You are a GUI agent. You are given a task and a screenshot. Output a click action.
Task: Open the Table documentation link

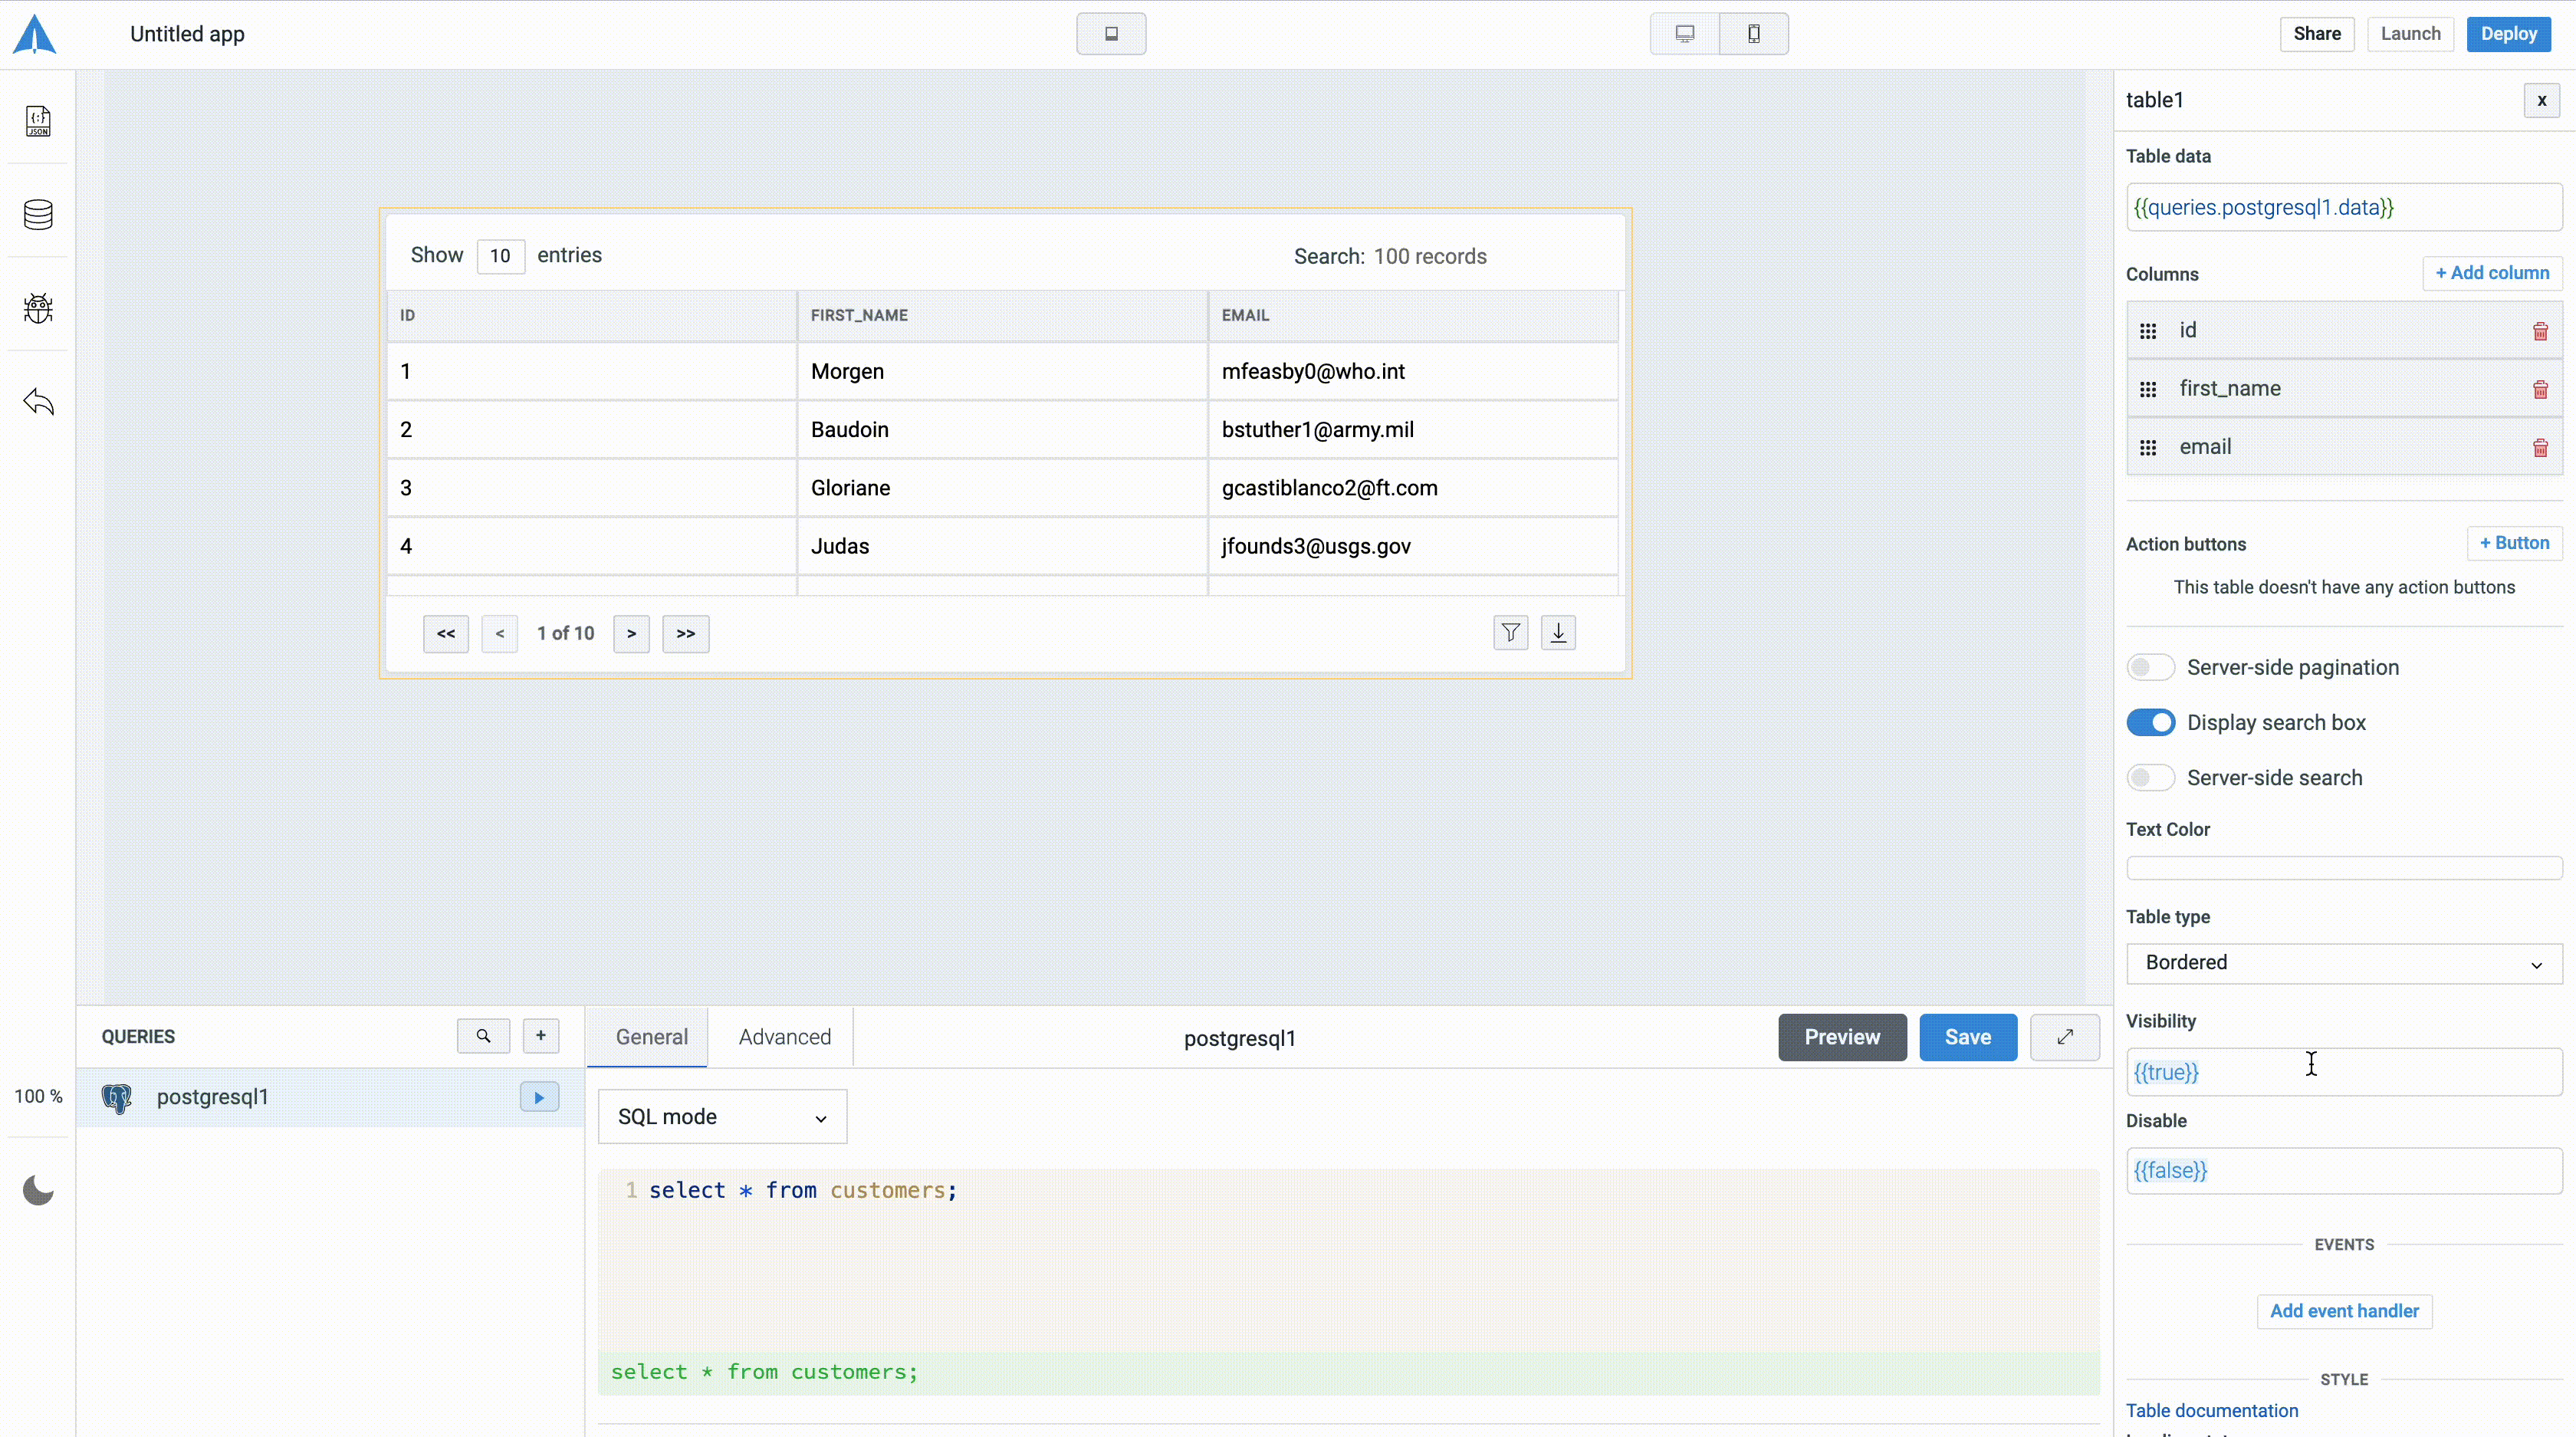2211,1410
